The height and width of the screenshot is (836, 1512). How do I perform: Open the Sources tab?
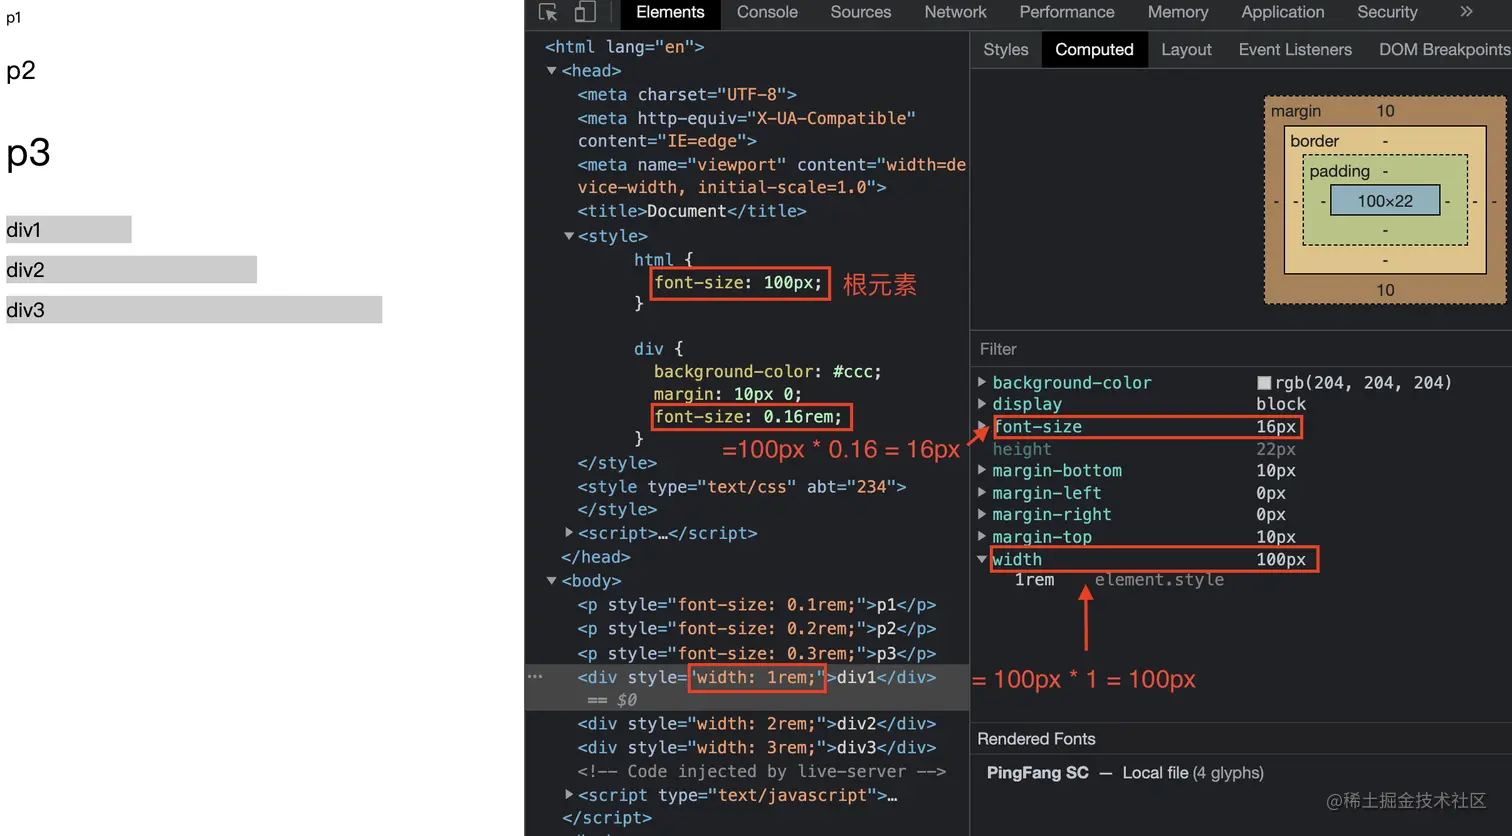[860, 12]
